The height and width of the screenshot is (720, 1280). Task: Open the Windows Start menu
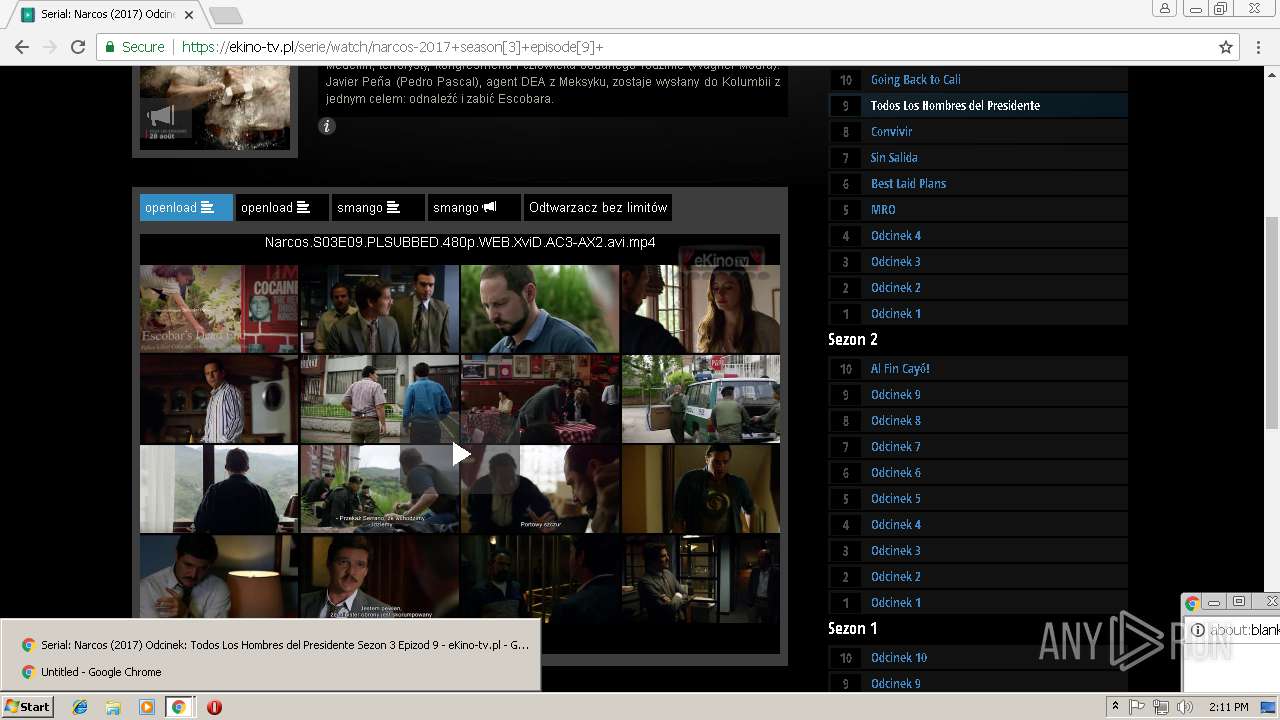click(27, 707)
